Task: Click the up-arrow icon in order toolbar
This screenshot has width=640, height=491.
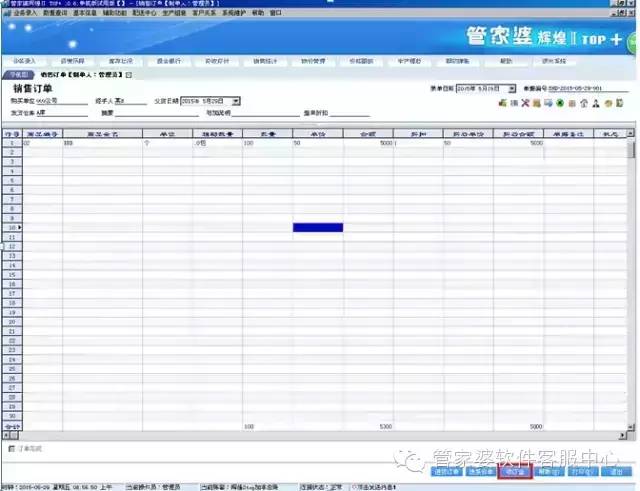Action: pyautogui.click(x=584, y=103)
